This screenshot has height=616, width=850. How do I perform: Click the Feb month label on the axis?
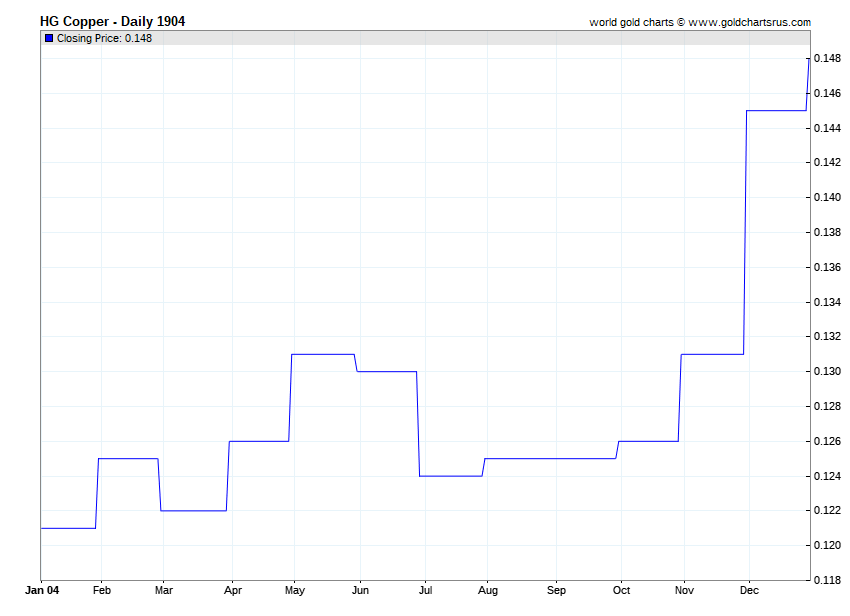(101, 591)
